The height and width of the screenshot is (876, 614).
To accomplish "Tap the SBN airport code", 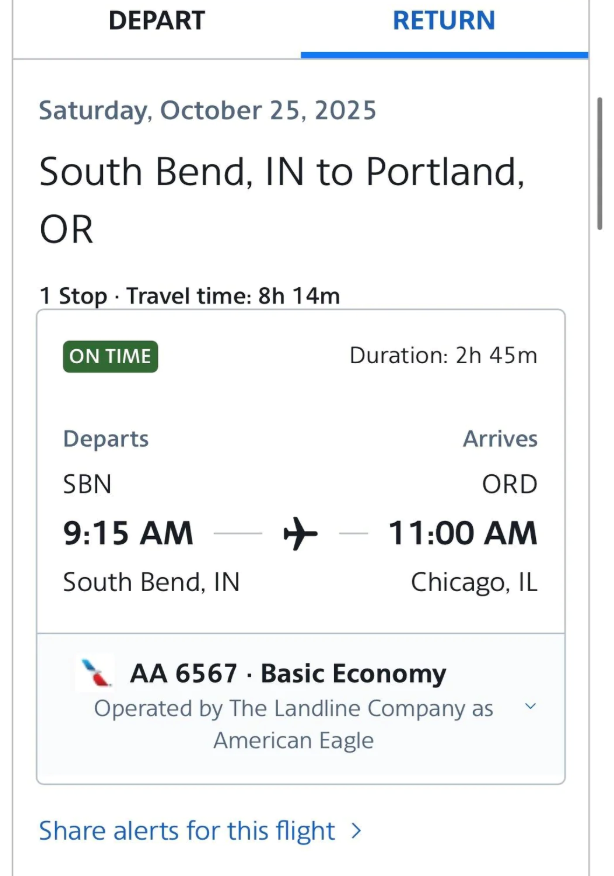I will 86,484.
